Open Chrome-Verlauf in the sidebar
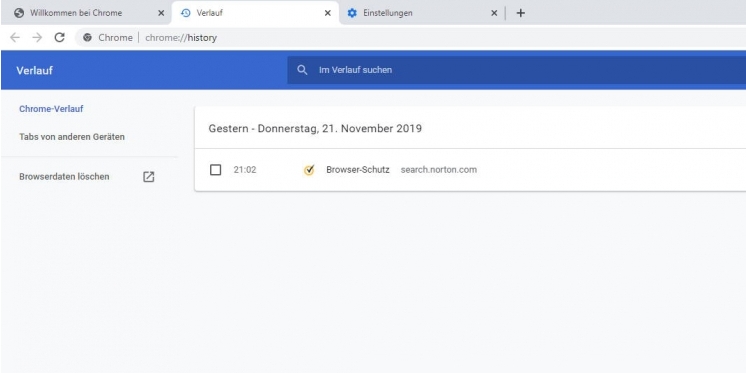Viewport: 746px width, 373px height. [51, 109]
